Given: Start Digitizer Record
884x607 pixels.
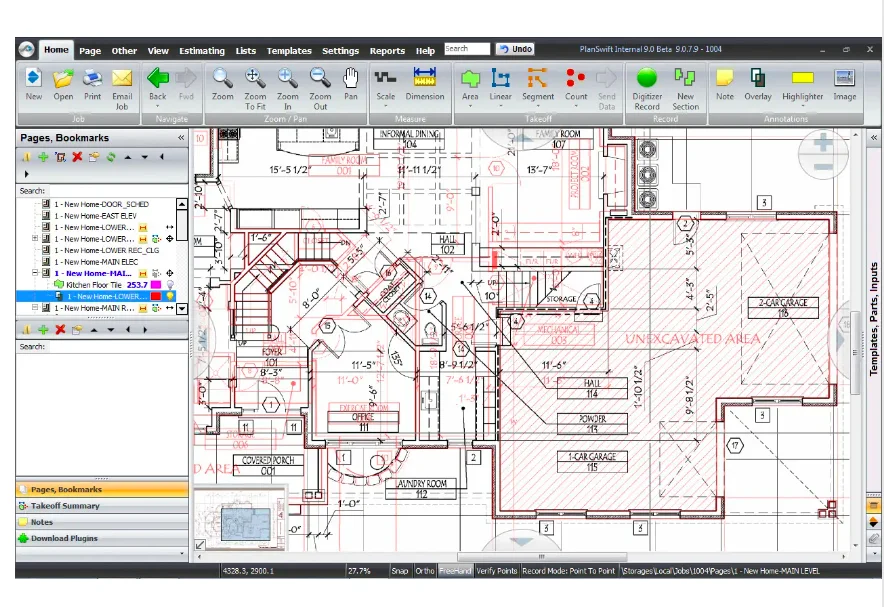Looking at the screenshot, I should 646,83.
